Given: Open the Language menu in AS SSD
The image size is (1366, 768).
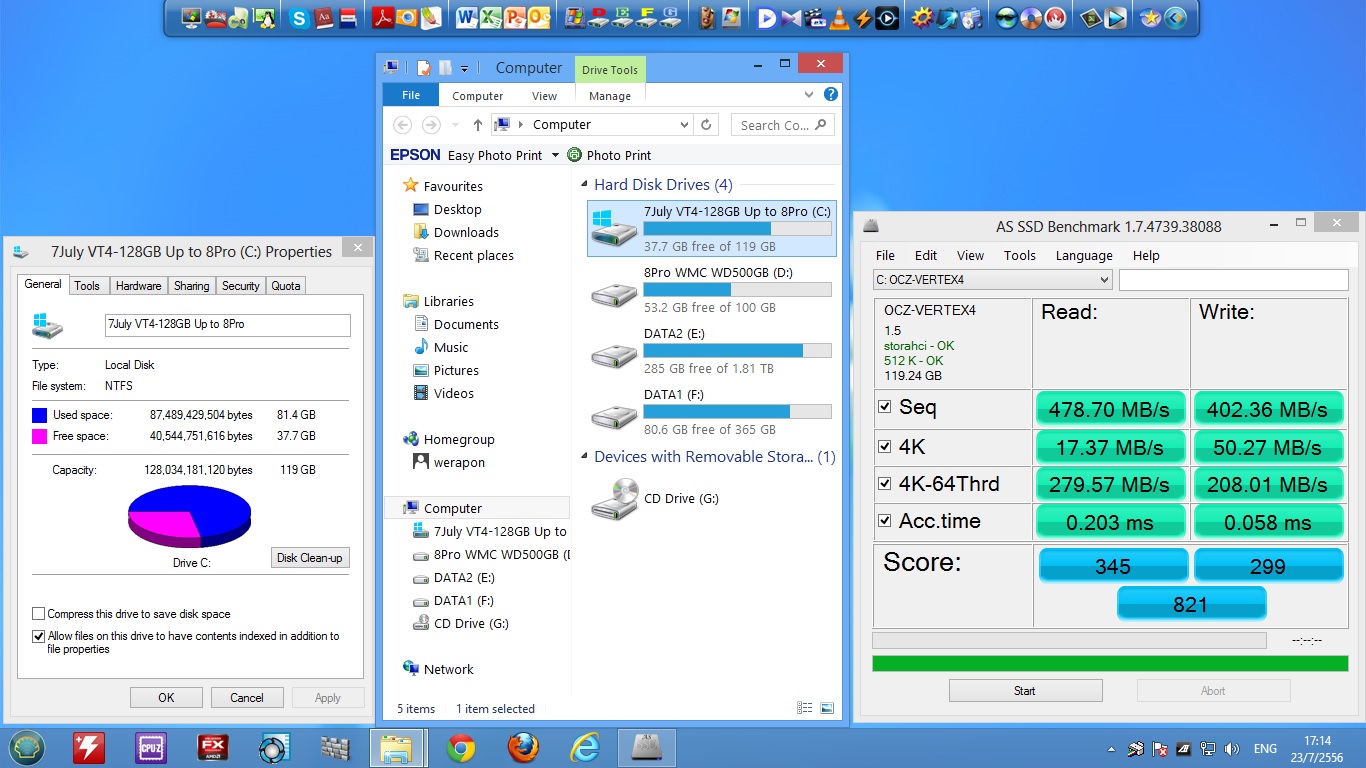Looking at the screenshot, I should pyautogui.click(x=1084, y=255).
